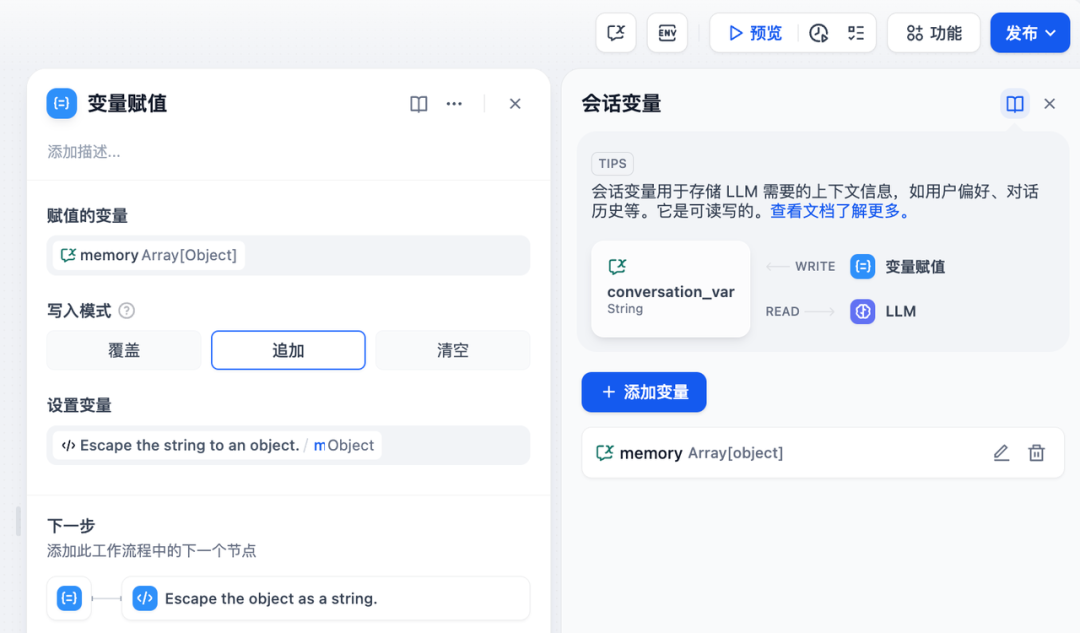Open the 设置变量 value selector field
1080x633 pixels.
[288, 445]
